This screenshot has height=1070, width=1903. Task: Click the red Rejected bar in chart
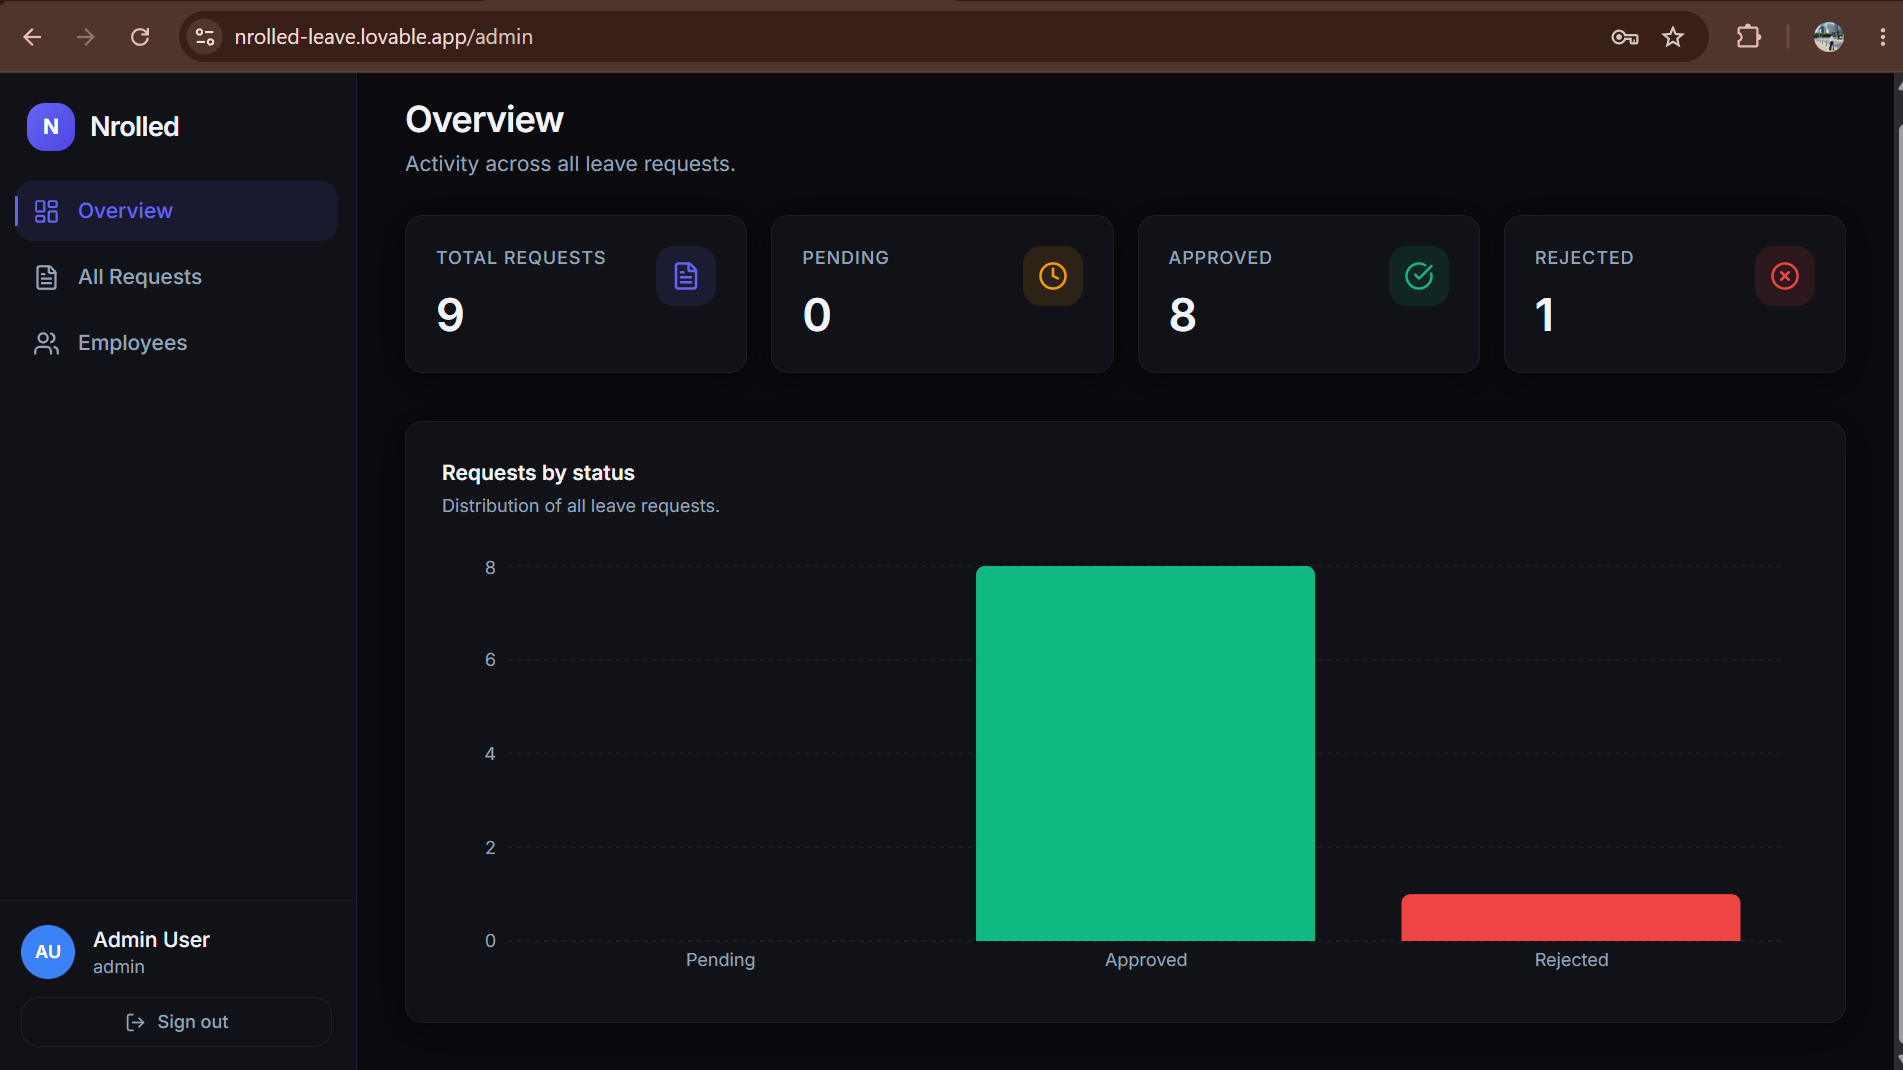1571,918
